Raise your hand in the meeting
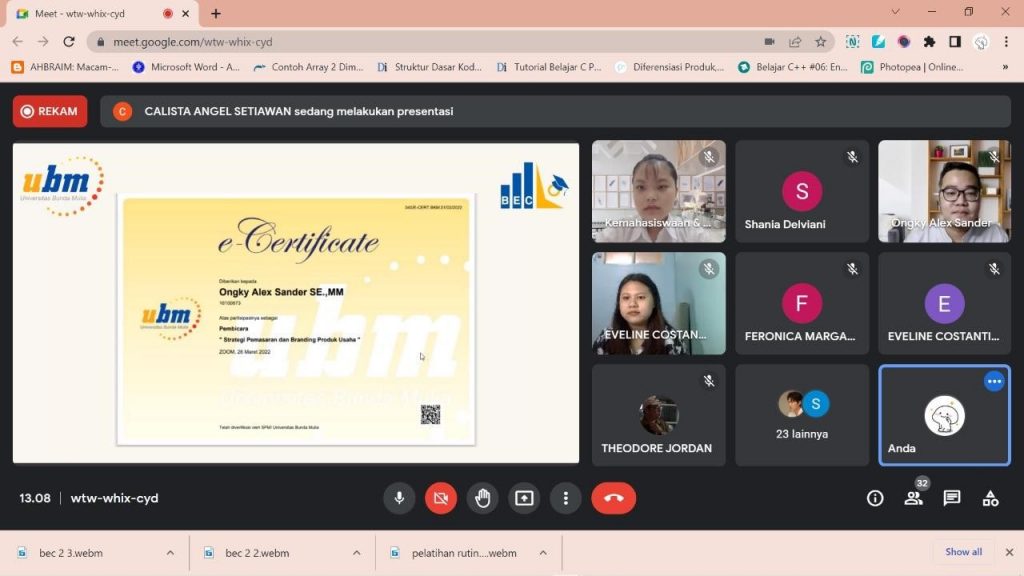Image resolution: width=1024 pixels, height=576 pixels. click(x=483, y=498)
